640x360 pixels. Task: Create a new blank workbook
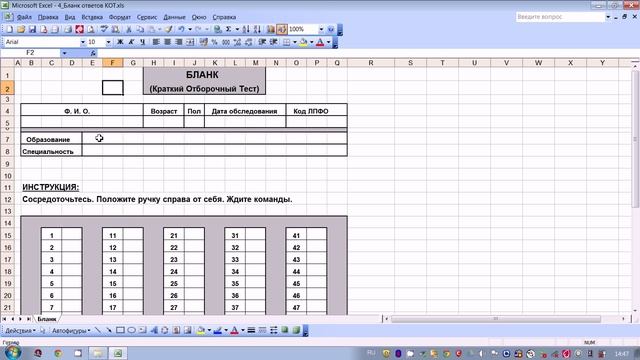(9, 29)
